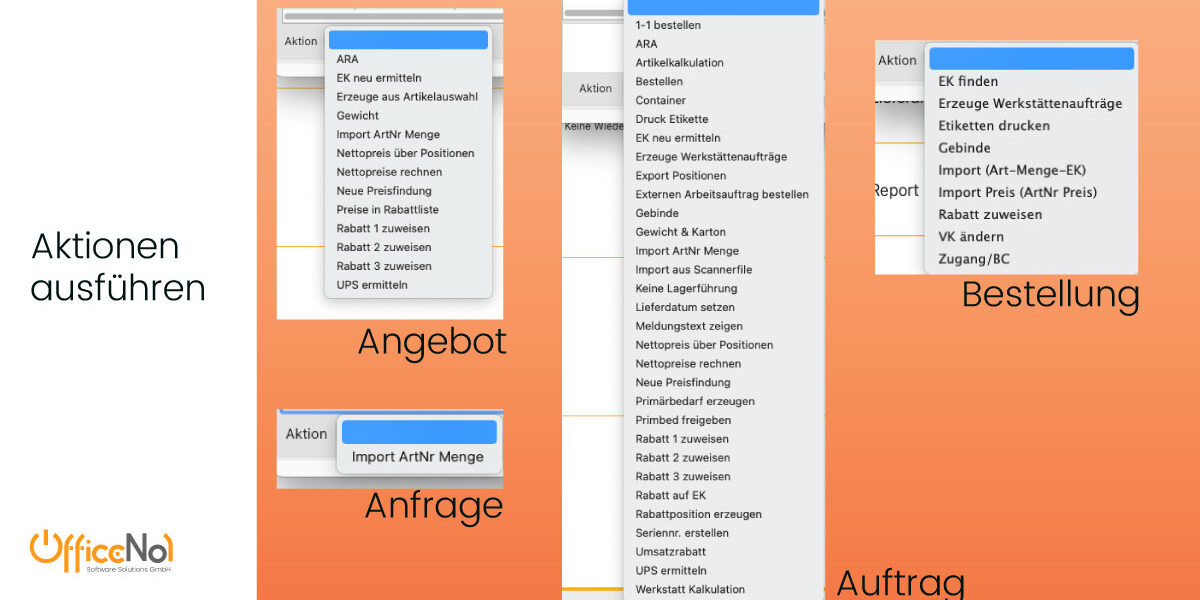Choose Umsatzrabatt
The width and height of the screenshot is (1200, 600).
(x=670, y=552)
